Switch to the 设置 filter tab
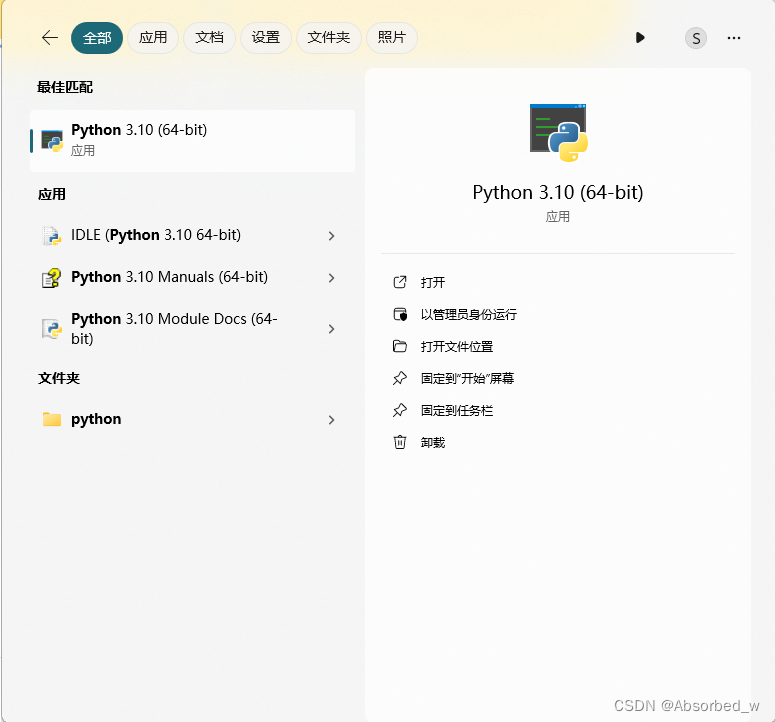This screenshot has height=722, width=775. tap(265, 38)
